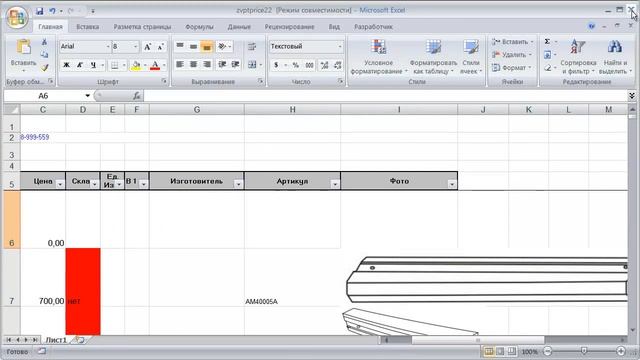Image resolution: width=640 pixels, height=360 pixels.
Task: Copy the selection to clipboard
Action: (x=44, y=54)
